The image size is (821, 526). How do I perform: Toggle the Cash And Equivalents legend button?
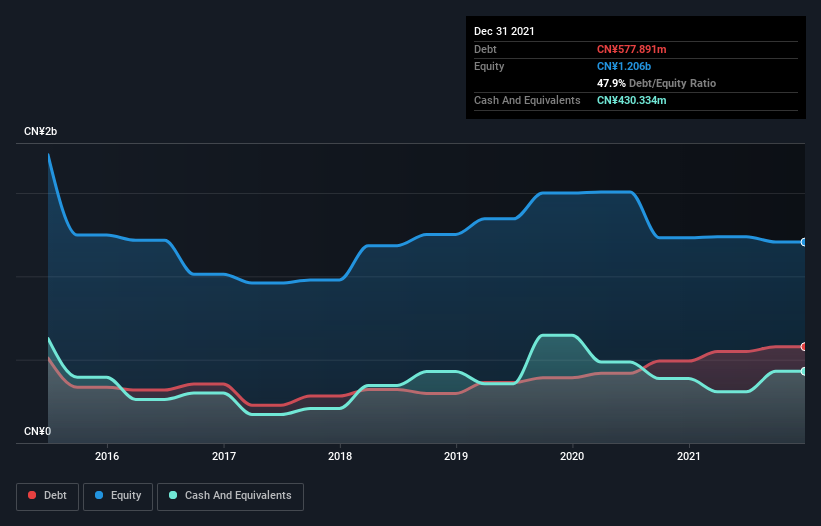pyautogui.click(x=230, y=496)
